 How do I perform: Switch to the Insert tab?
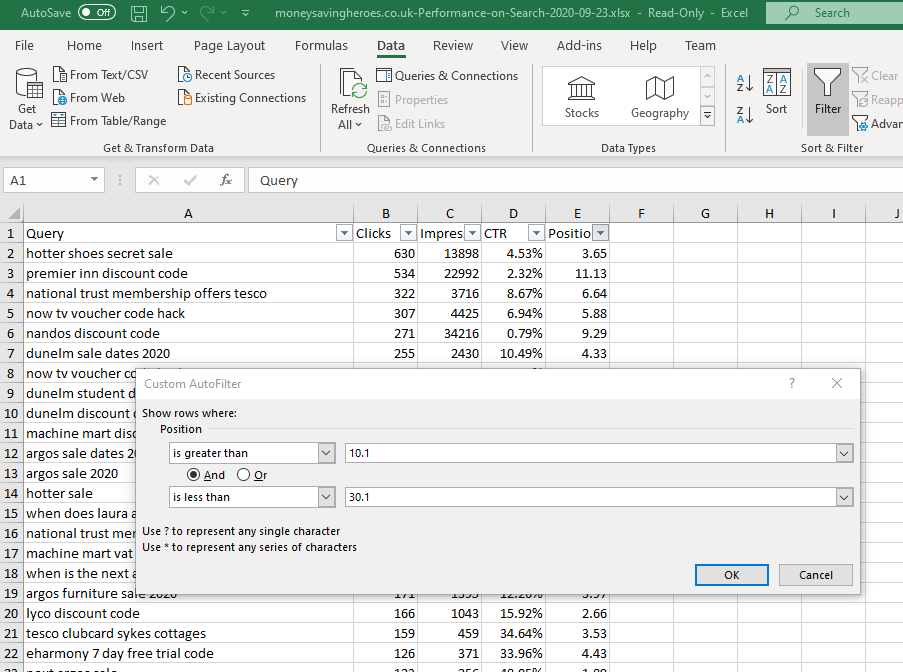tap(146, 45)
